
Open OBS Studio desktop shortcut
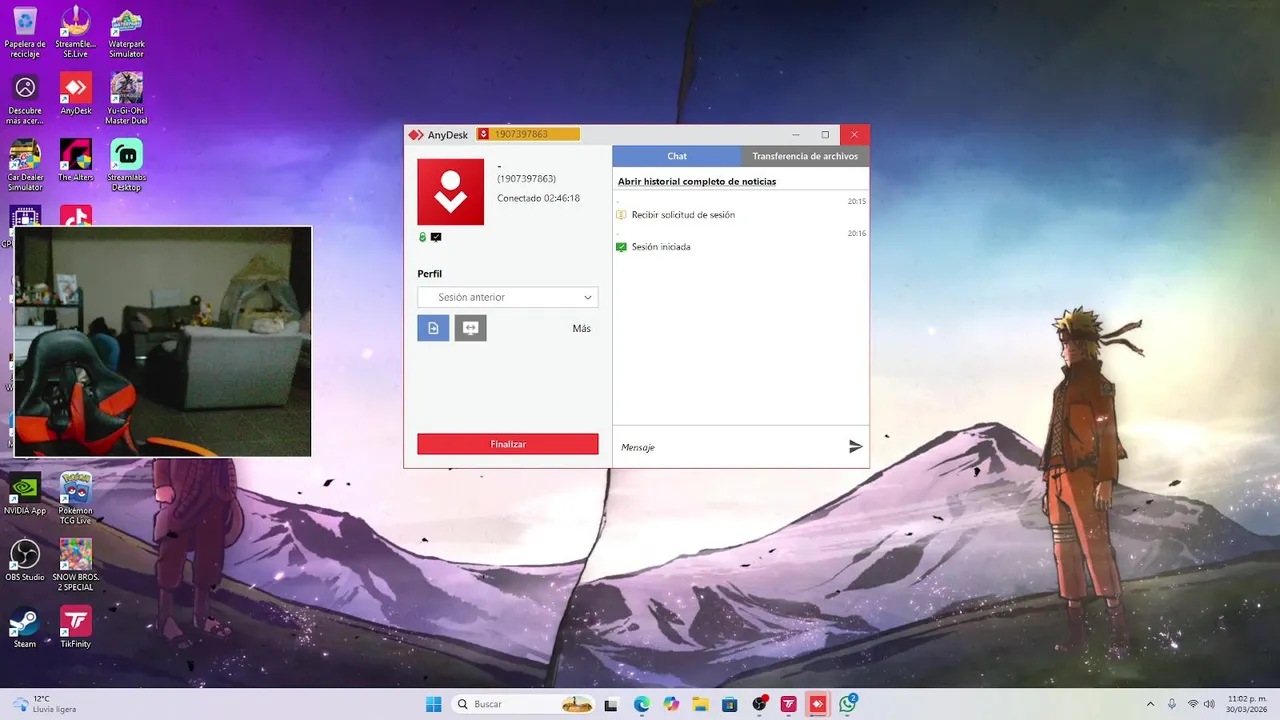(x=25, y=561)
